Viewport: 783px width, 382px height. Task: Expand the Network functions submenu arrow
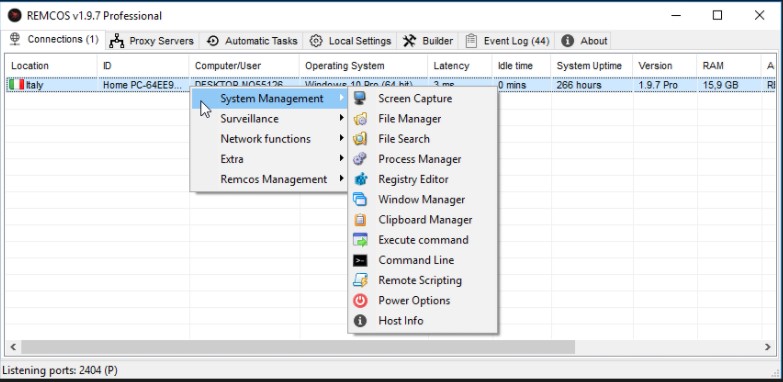(342, 138)
